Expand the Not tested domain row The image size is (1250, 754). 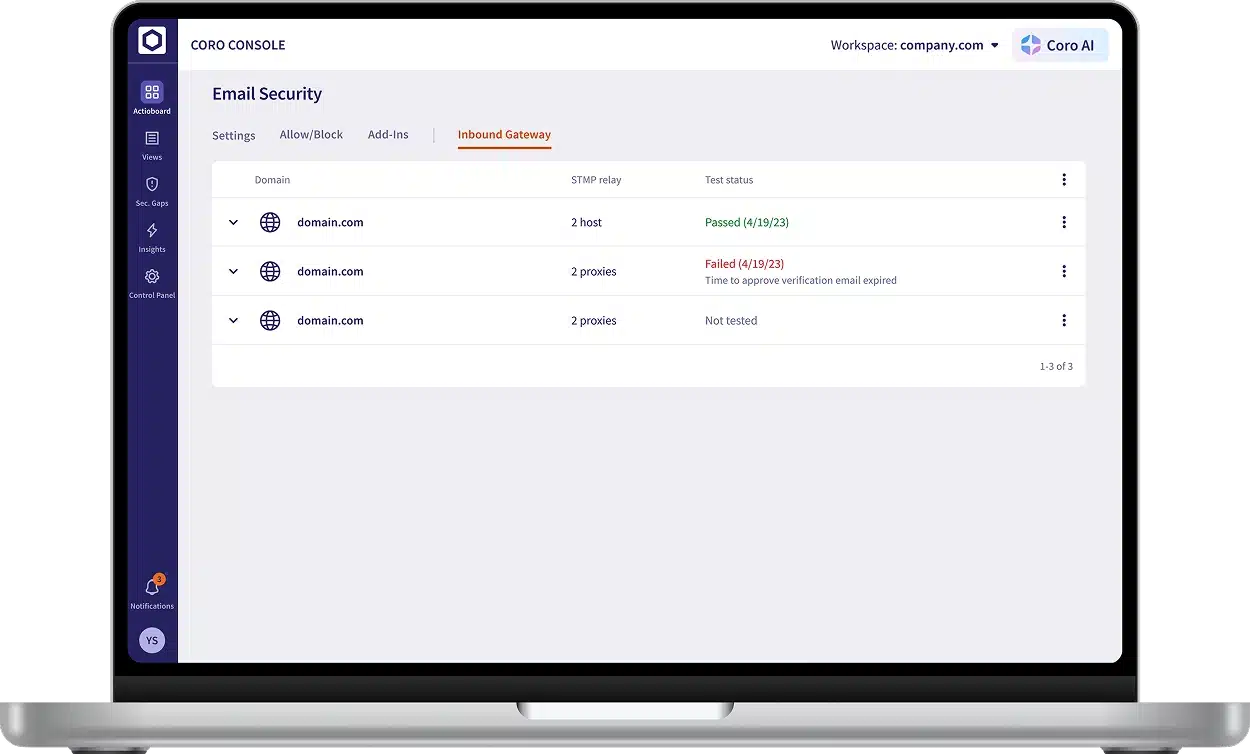tap(233, 320)
